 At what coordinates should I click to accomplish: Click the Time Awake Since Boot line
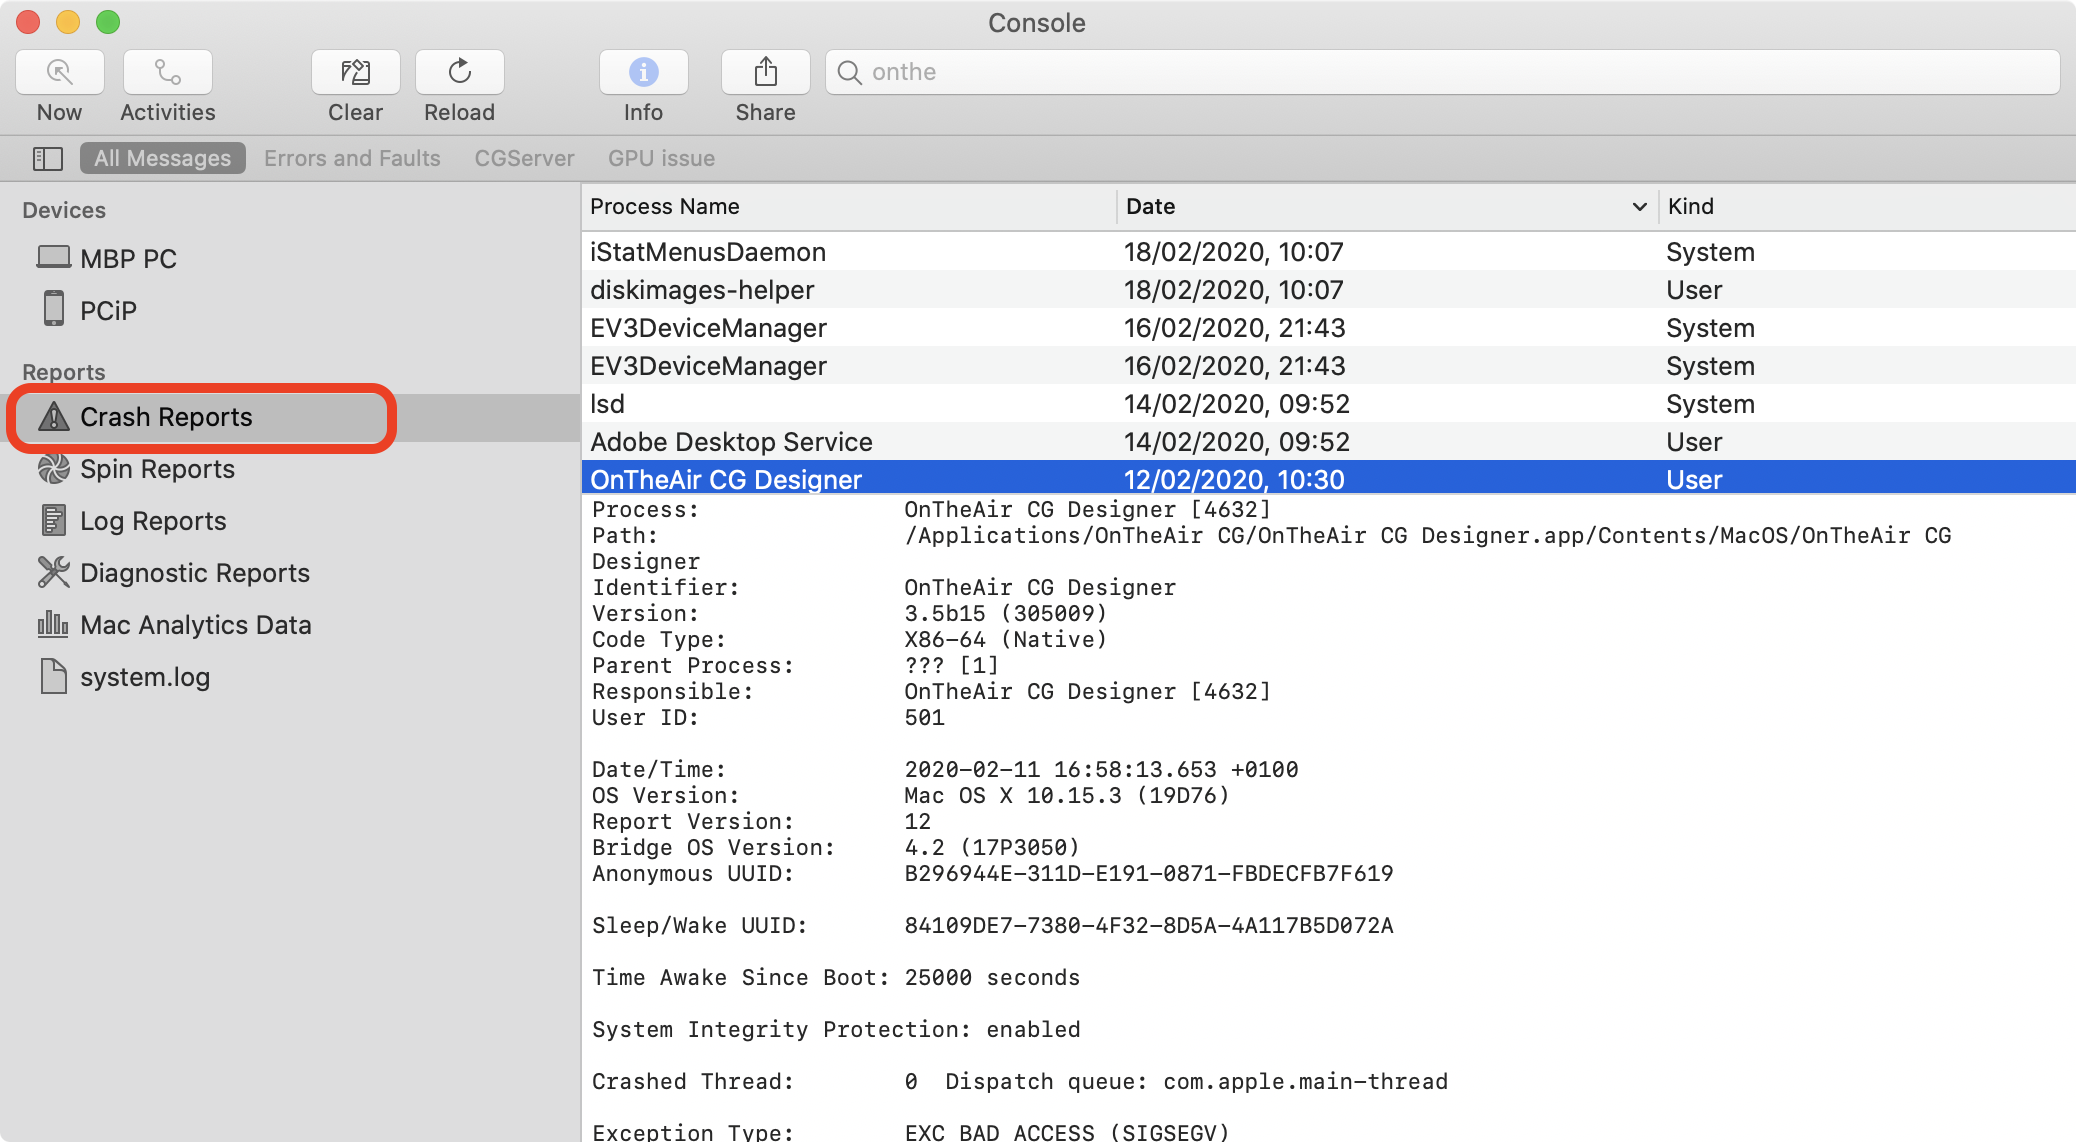(836, 978)
